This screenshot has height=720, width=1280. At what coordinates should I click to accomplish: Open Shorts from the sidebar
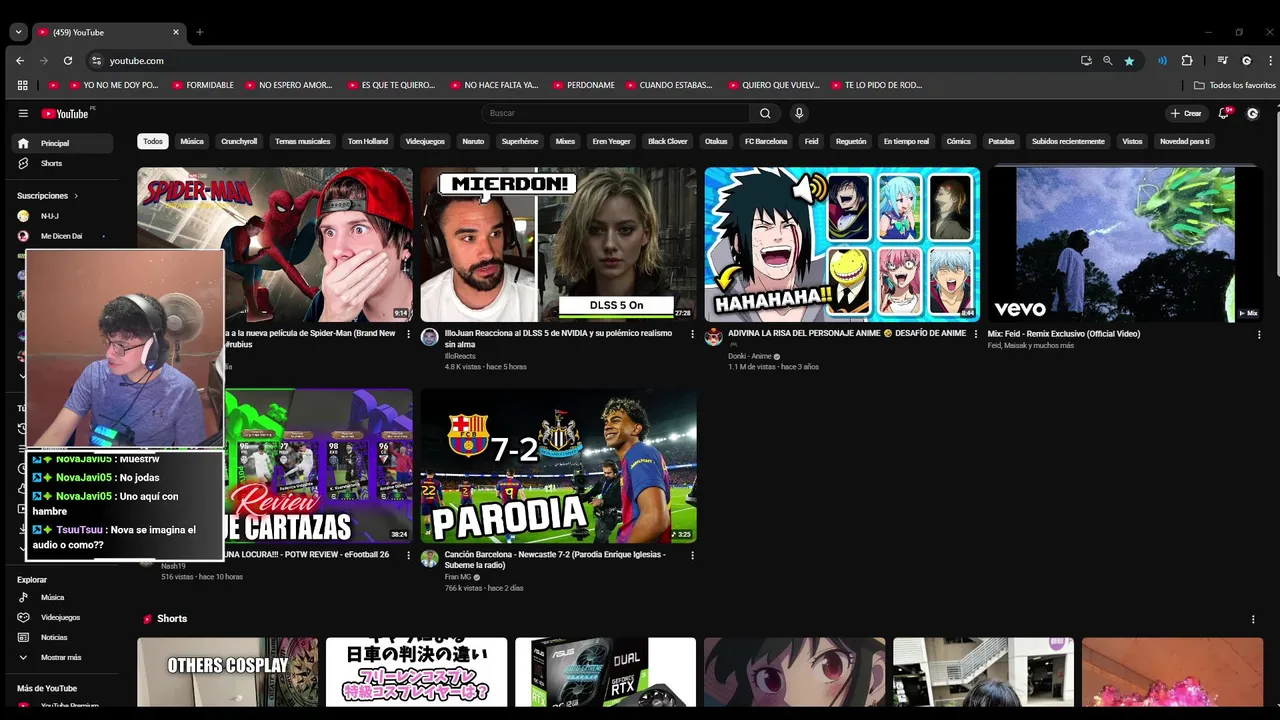tap(51, 163)
